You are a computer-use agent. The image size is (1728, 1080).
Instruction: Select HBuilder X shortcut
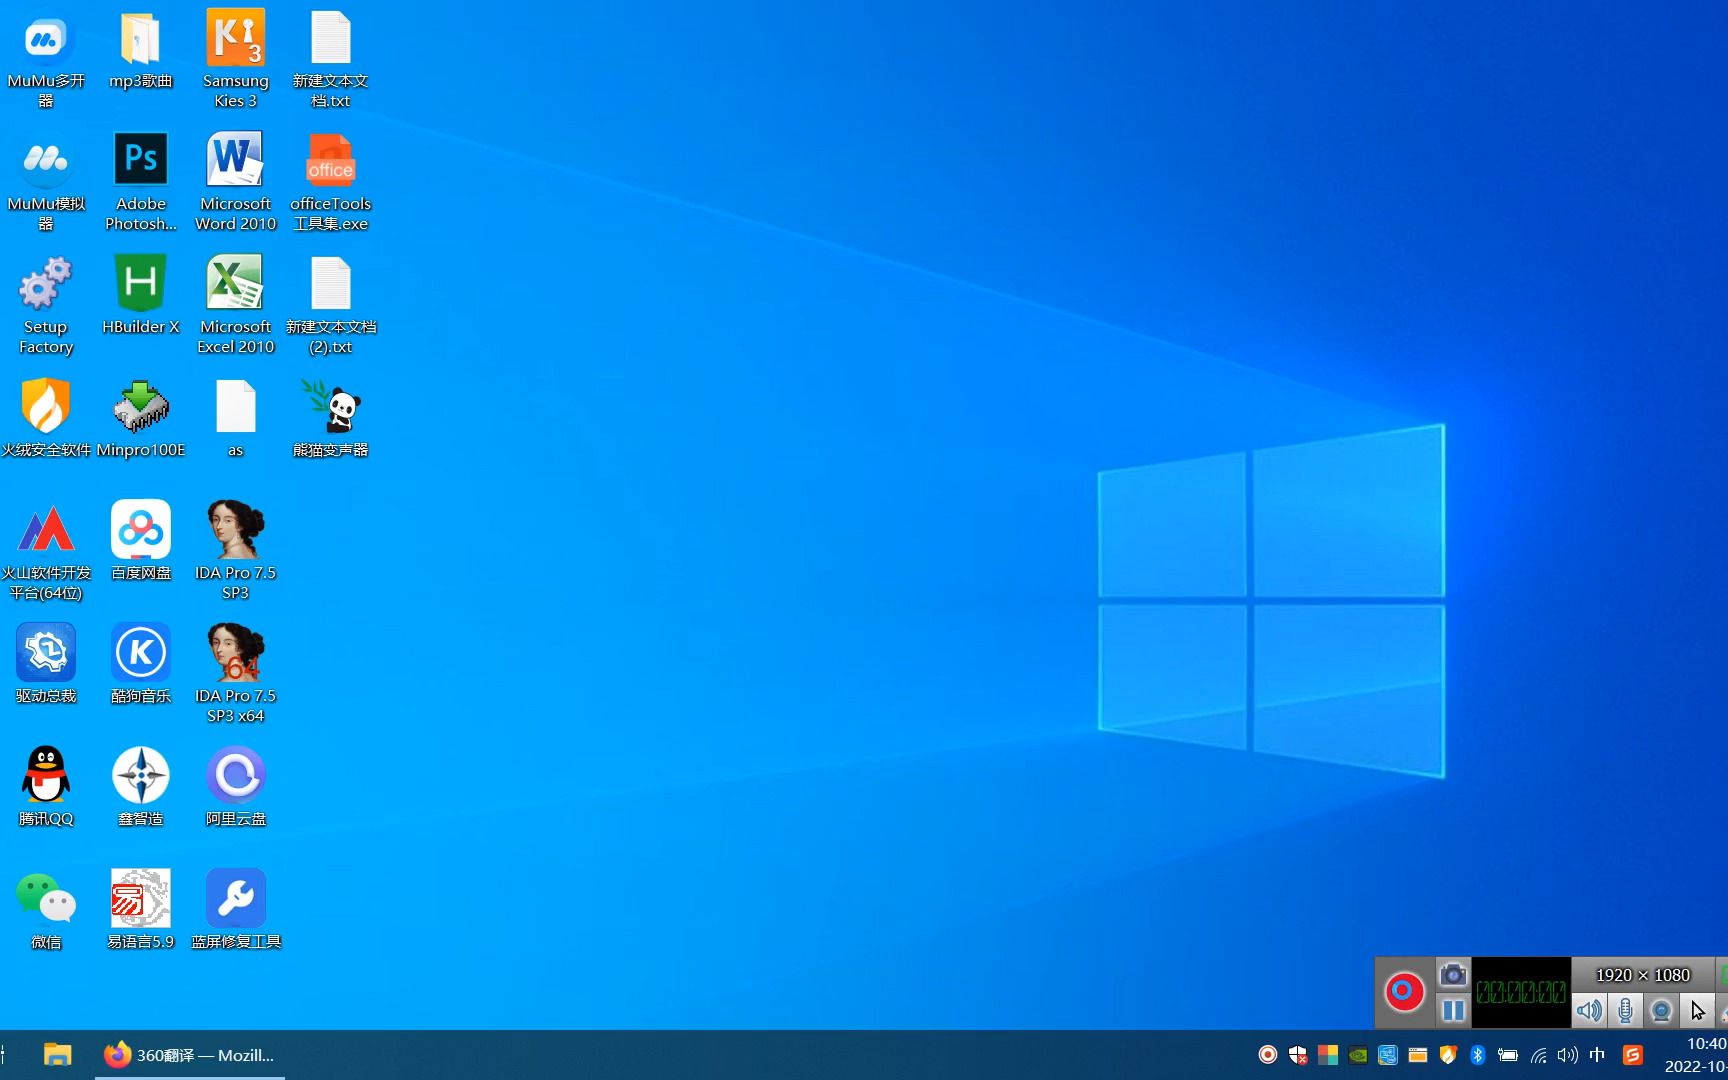(140, 296)
